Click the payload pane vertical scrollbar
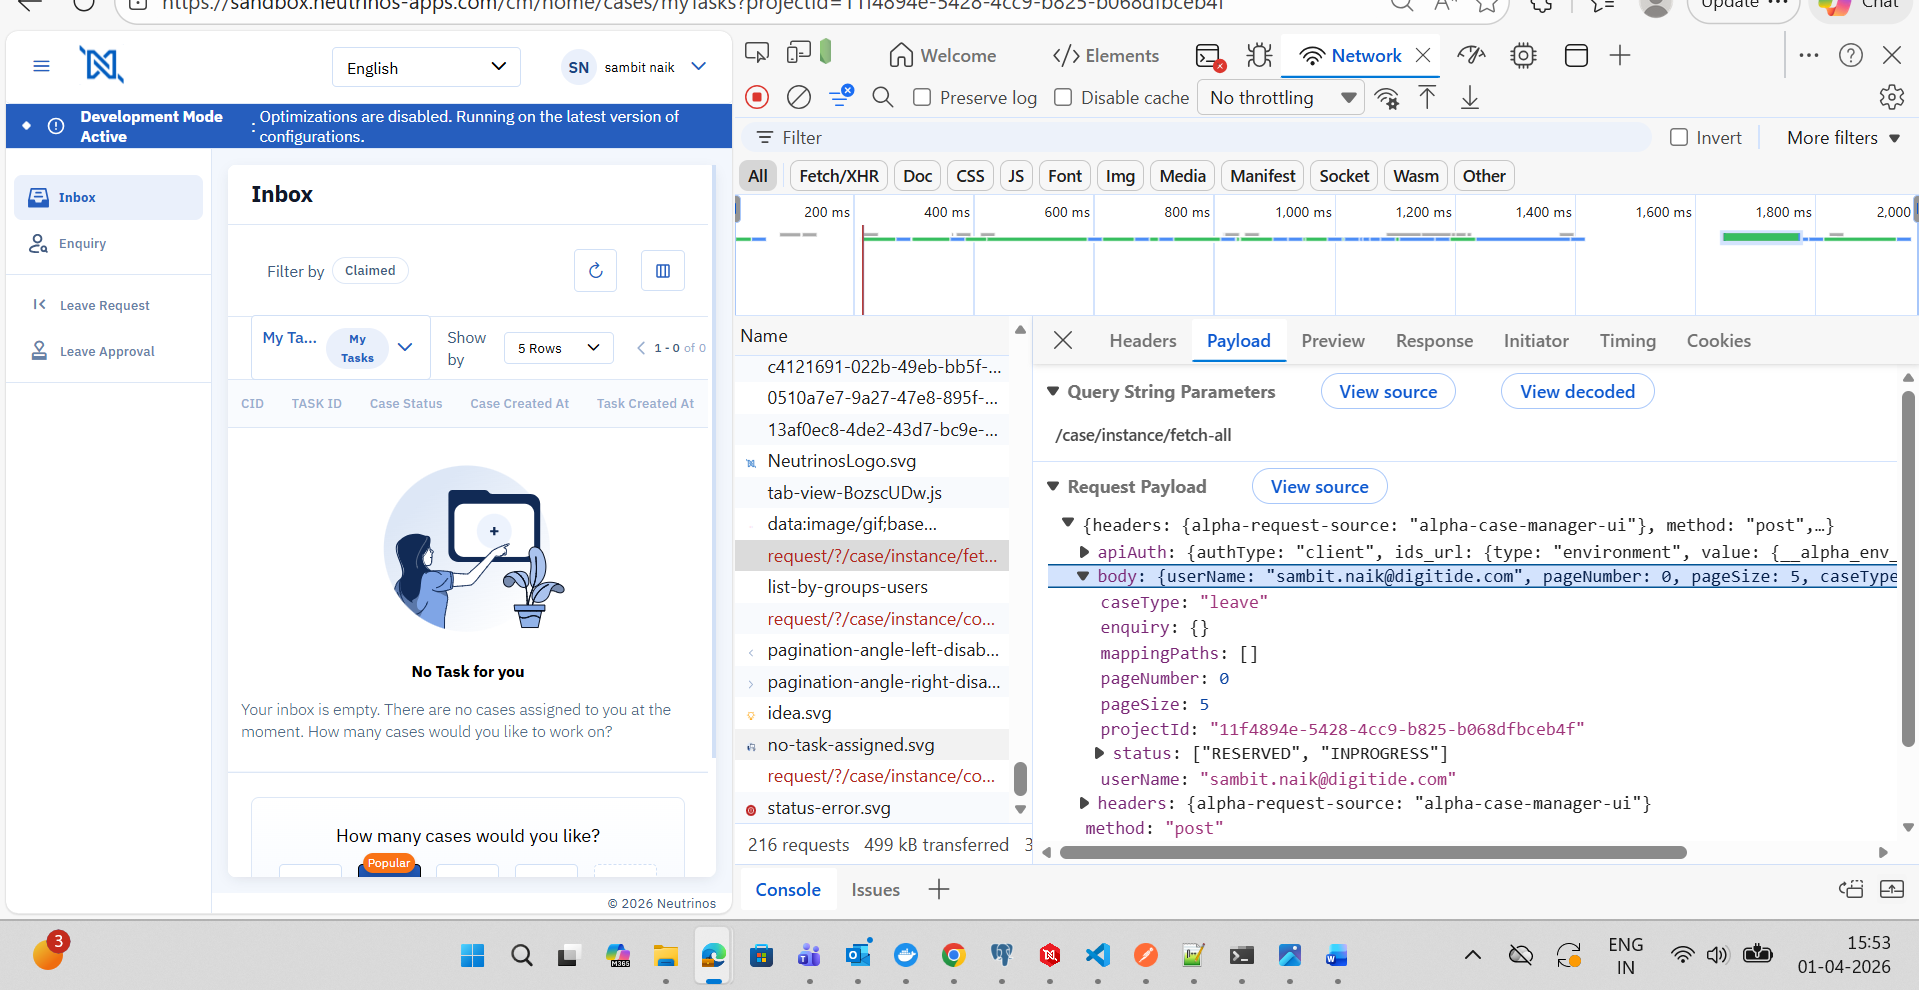This screenshot has width=1919, height=990. 1908,568
